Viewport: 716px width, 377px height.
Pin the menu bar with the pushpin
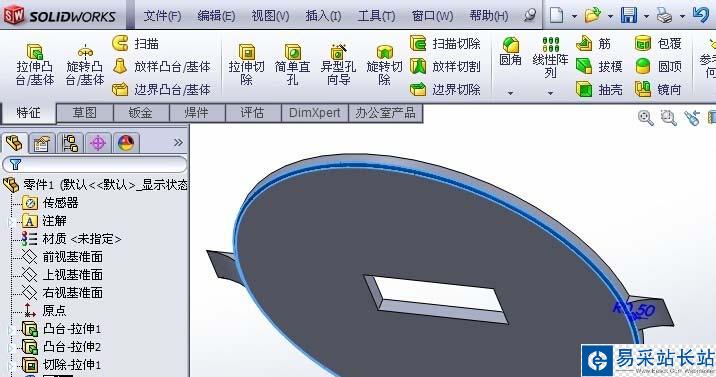529,15
